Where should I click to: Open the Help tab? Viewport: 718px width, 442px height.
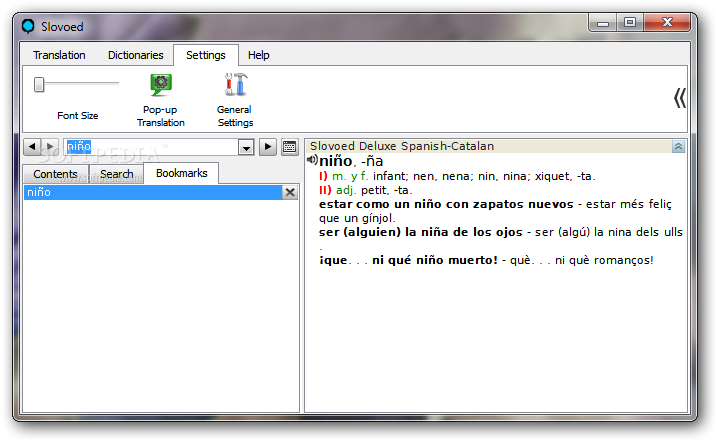tap(259, 55)
